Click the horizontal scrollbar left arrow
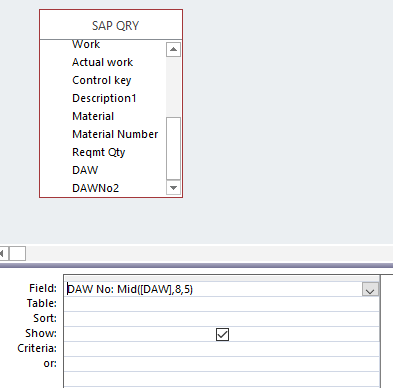This screenshot has height=388, width=393. click(3, 254)
